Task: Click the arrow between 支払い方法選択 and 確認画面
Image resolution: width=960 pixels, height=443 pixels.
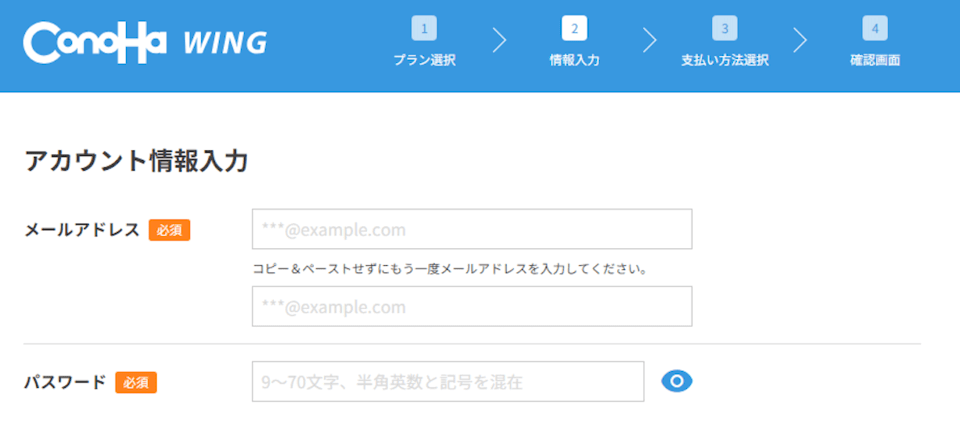Action: click(x=799, y=40)
